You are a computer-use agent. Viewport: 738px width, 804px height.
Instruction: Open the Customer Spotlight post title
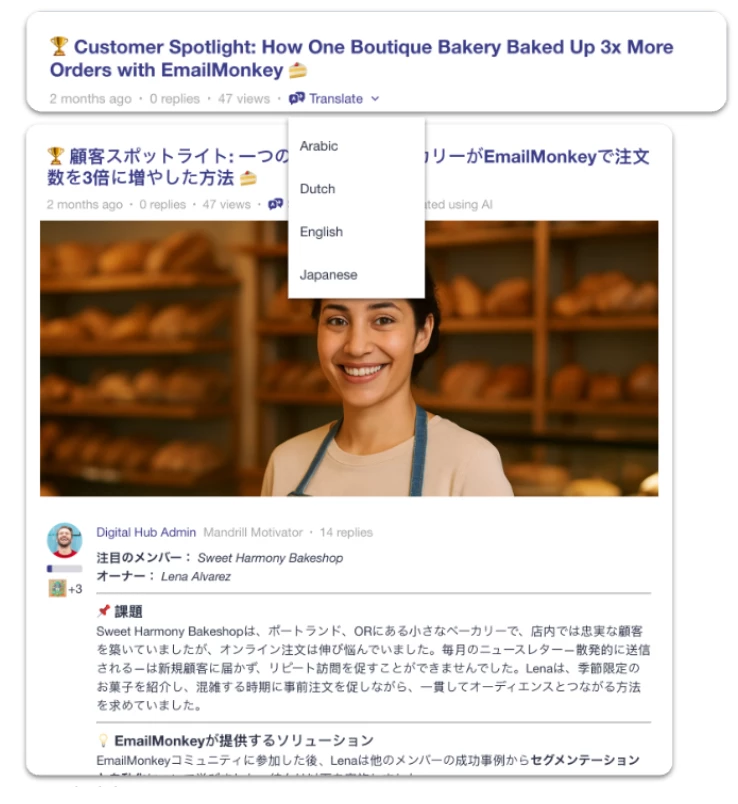[x=361, y=58]
